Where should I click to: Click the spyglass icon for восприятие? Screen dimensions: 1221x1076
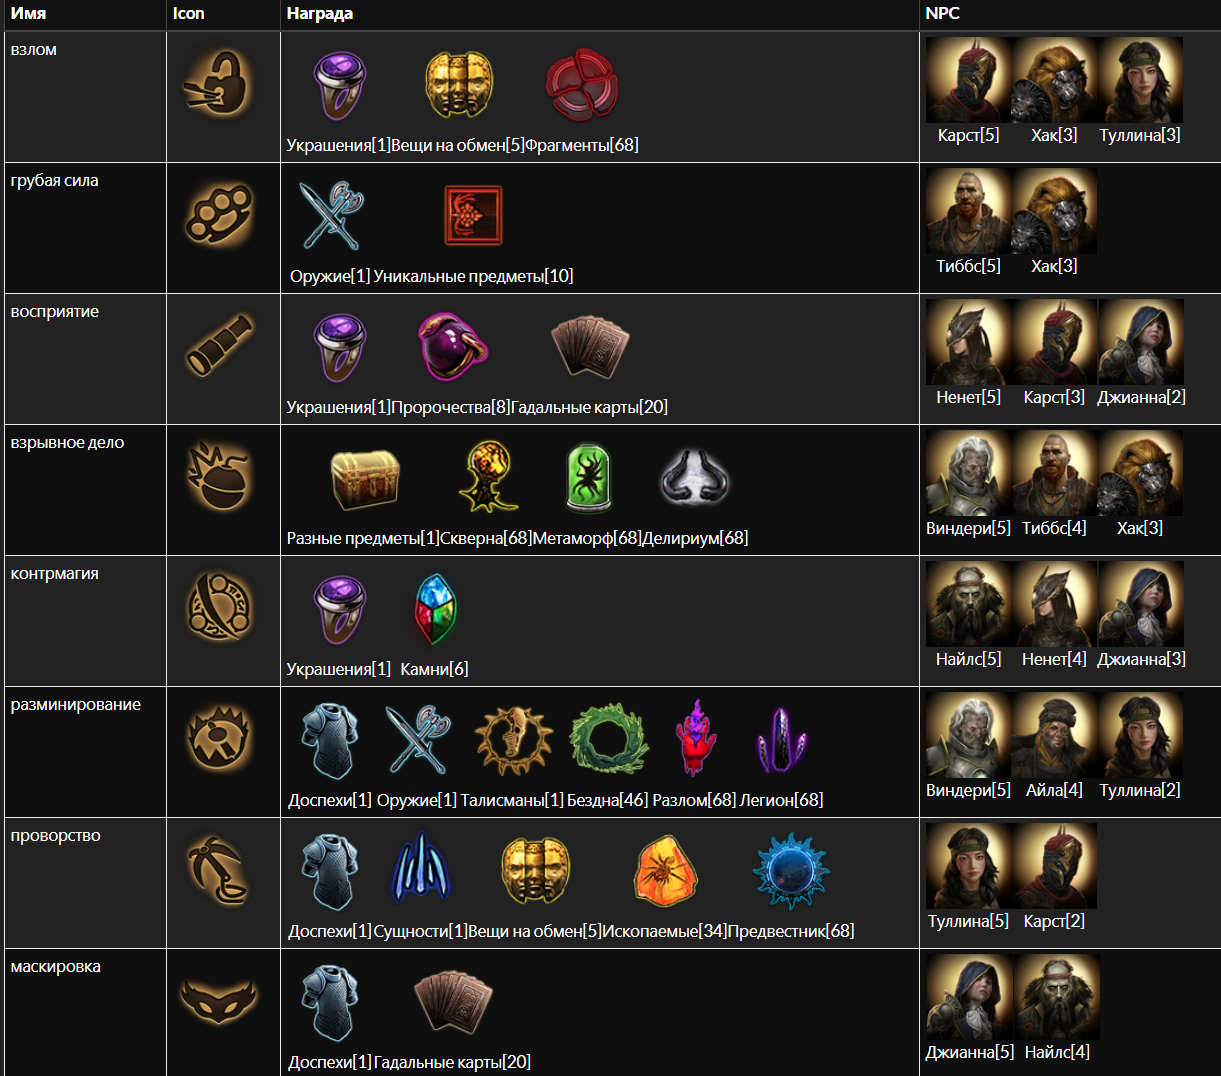219,345
